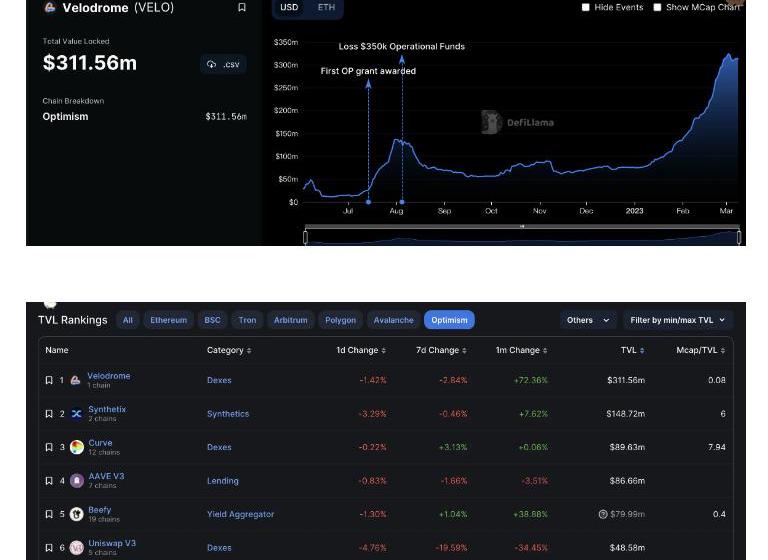The height and width of the screenshot is (560, 768).
Task: Select the Arbitrum chain tab
Action: [x=290, y=320]
